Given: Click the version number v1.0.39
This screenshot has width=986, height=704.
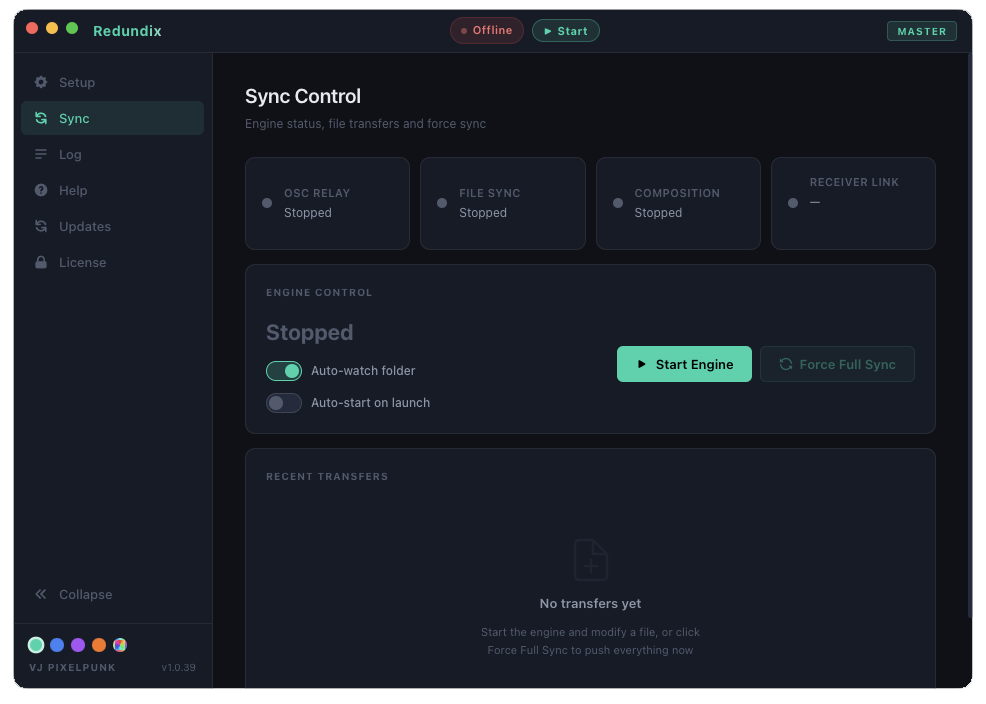Looking at the screenshot, I should [179, 668].
